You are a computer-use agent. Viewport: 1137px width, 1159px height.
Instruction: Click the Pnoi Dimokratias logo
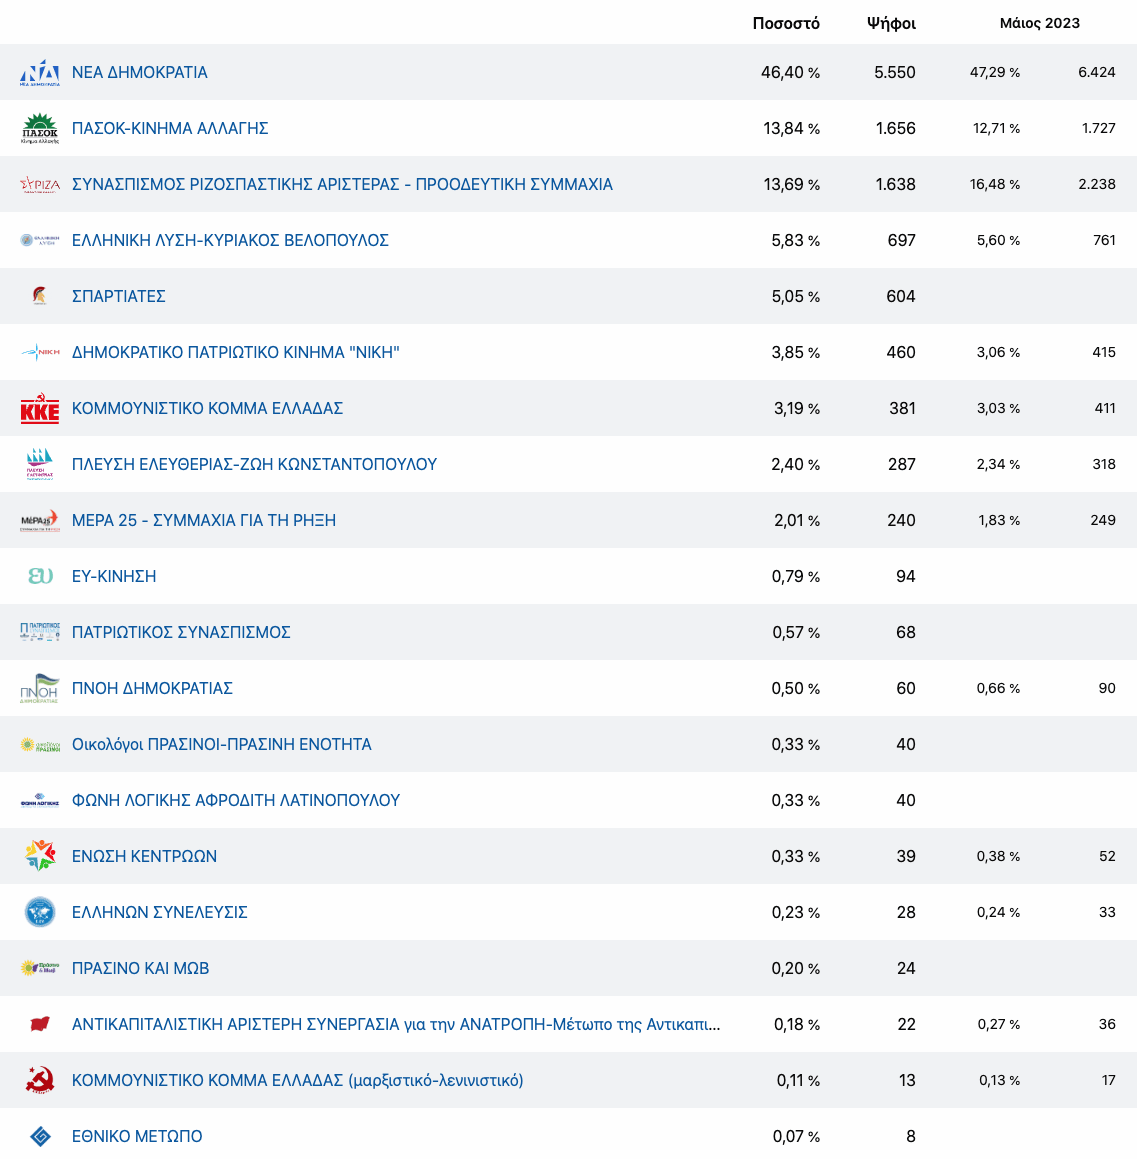(40, 688)
